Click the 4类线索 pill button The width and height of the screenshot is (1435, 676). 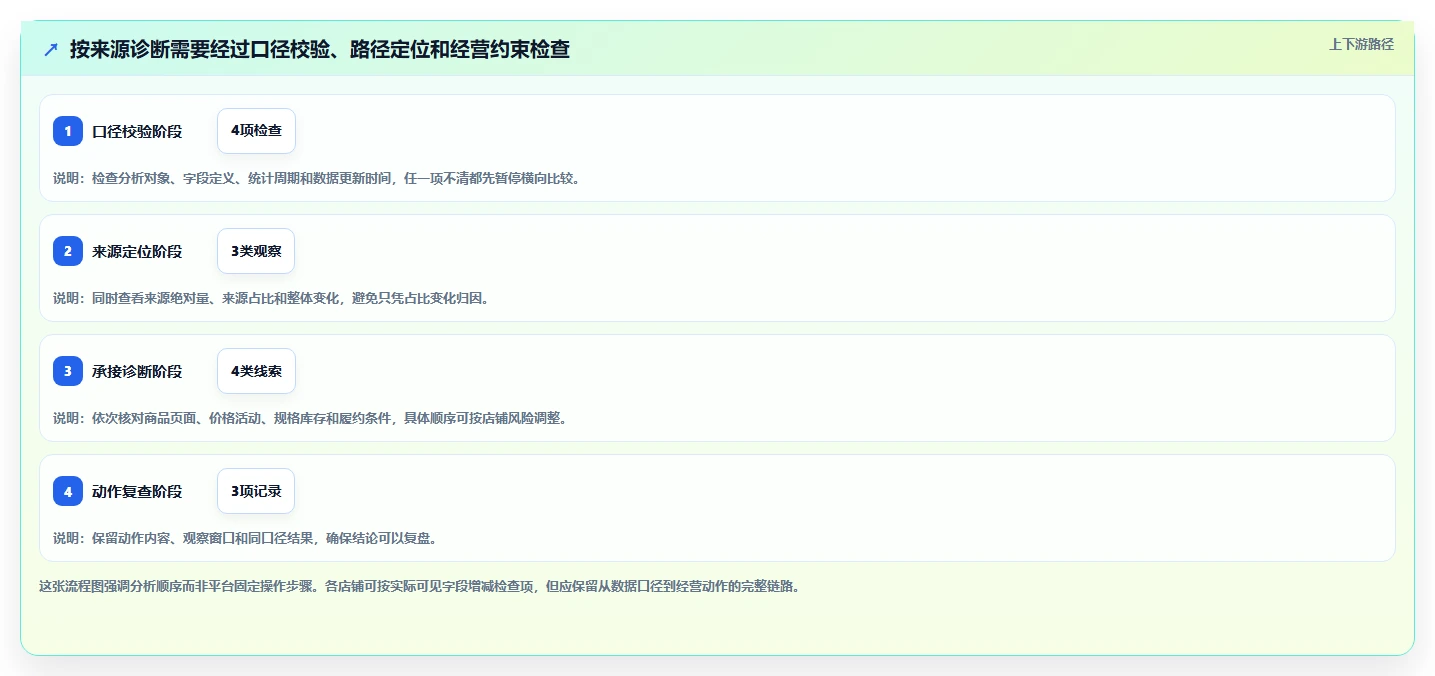(x=256, y=371)
